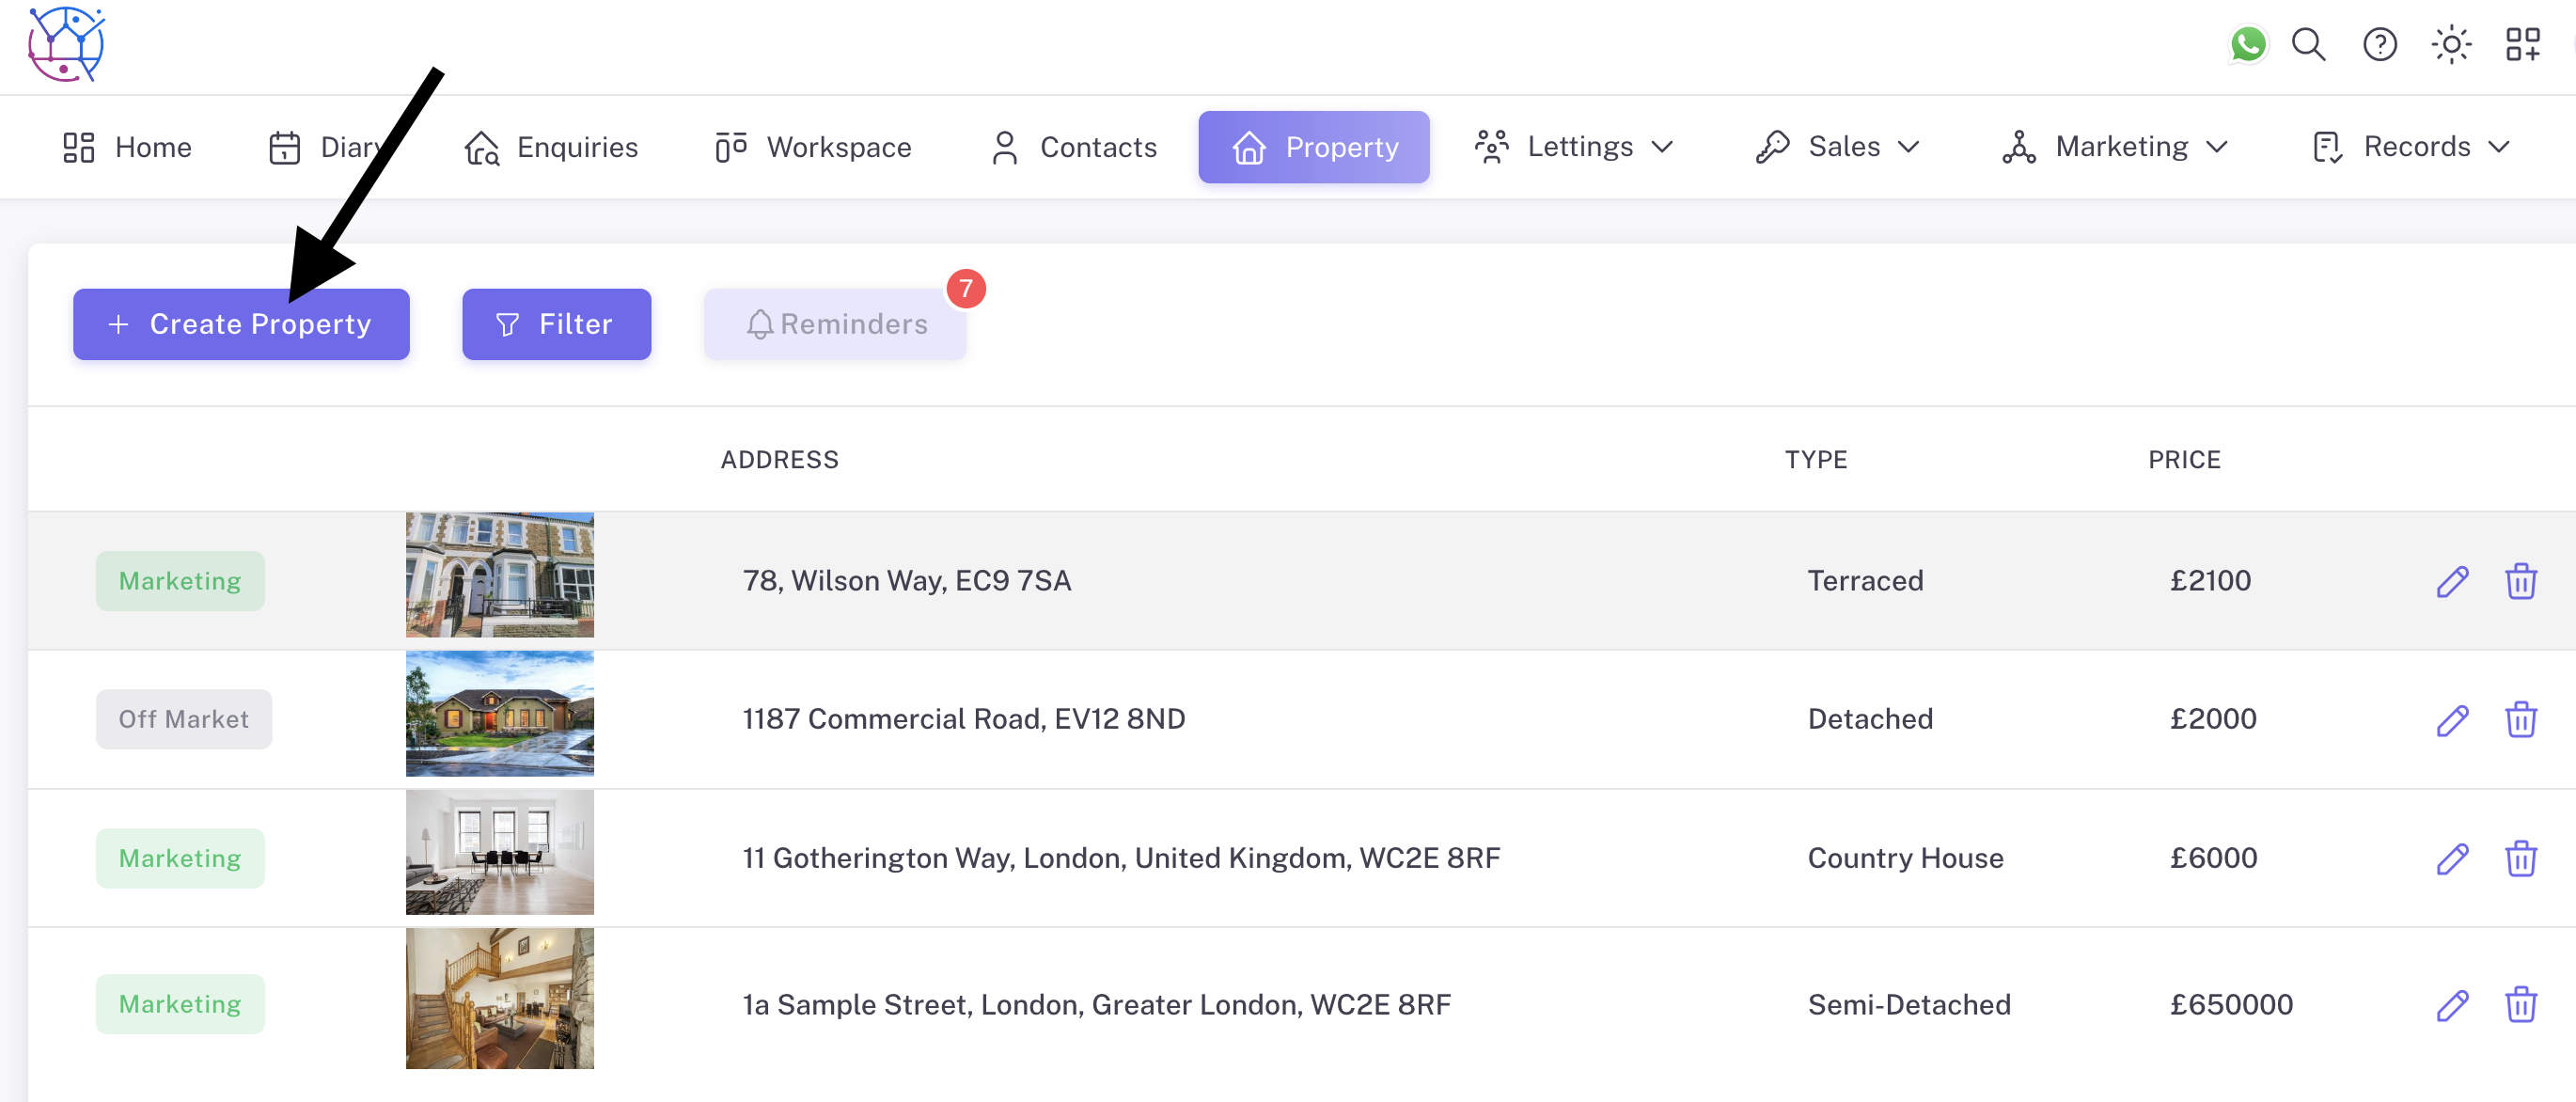The image size is (2576, 1102).
Task: Open WhatsApp icon in top bar
Action: [2247, 45]
